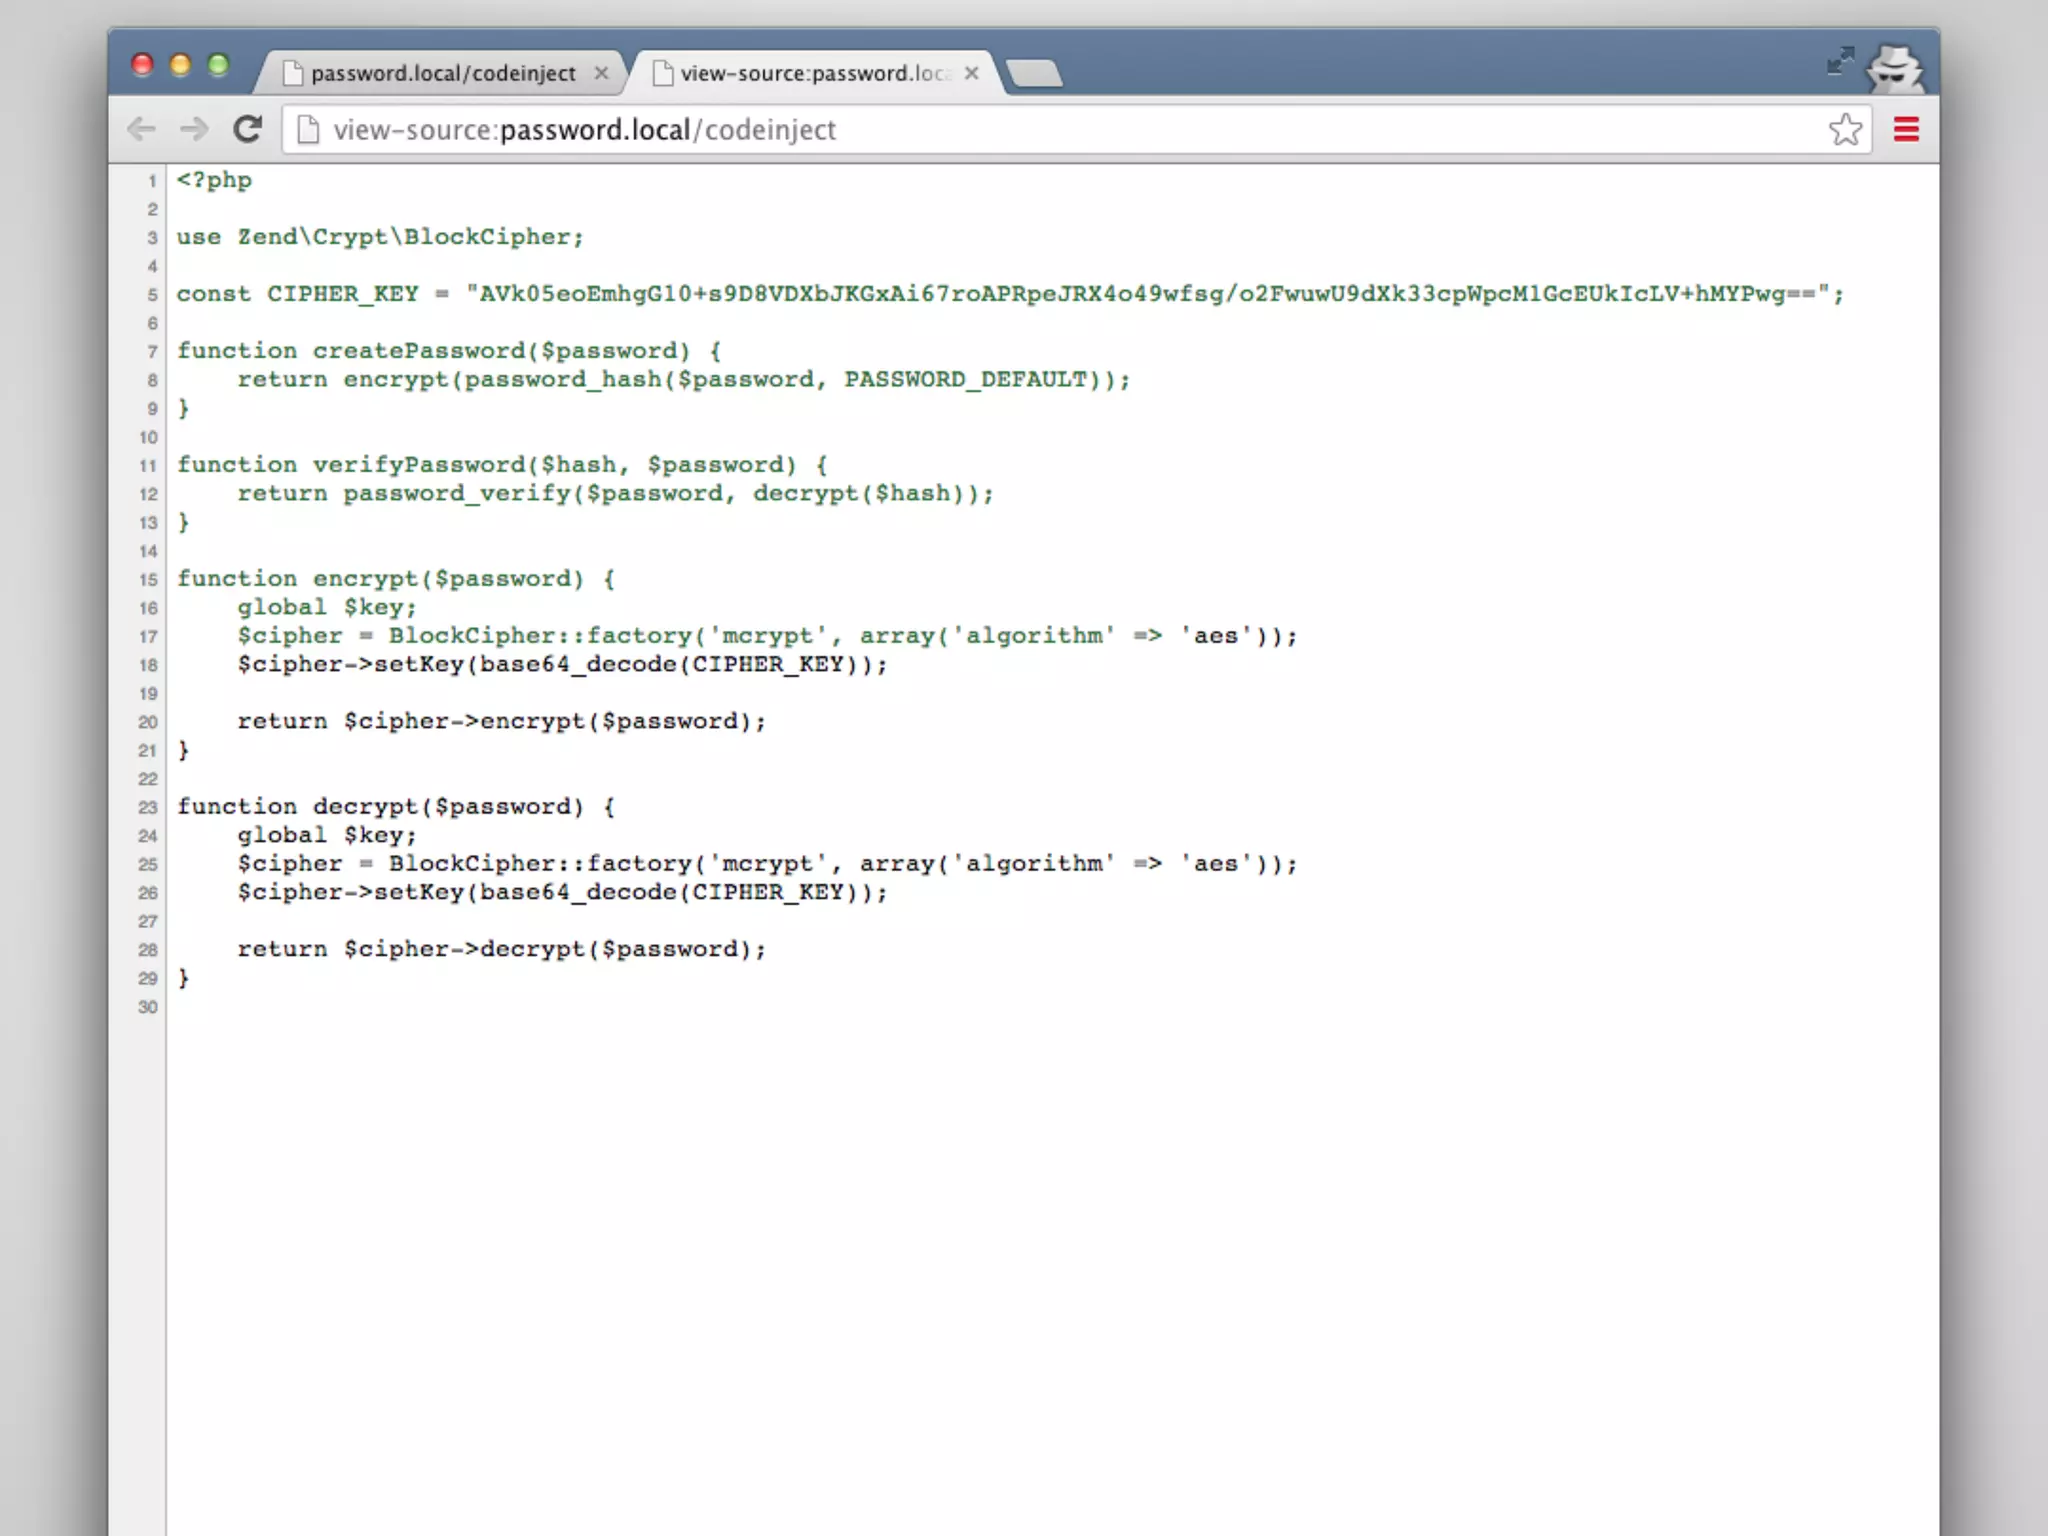Viewport: 2048px width, 1536px height.
Task: Click the browser back arrow
Action: click(141, 129)
